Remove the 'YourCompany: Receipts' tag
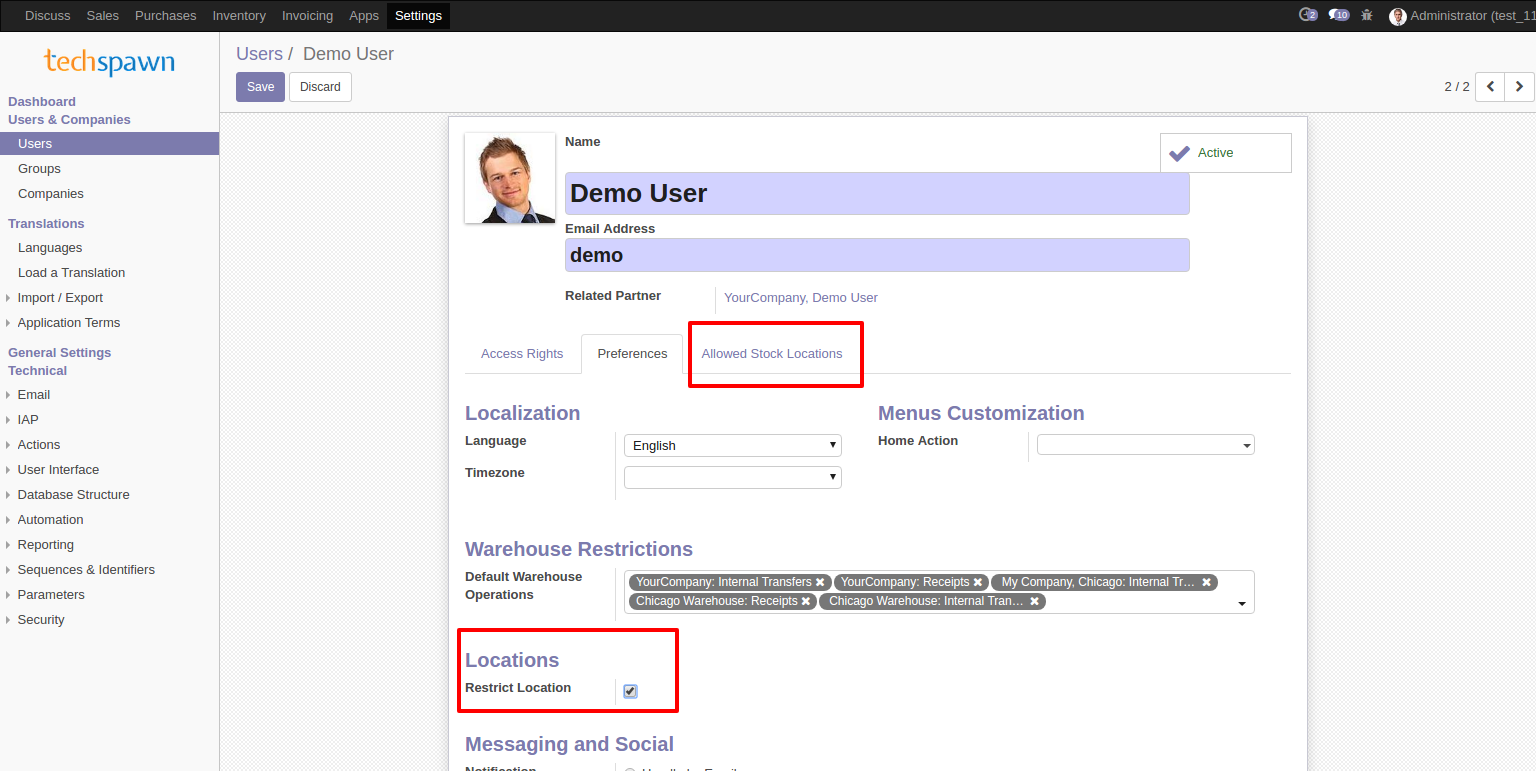This screenshot has width=1536, height=771. pos(978,582)
